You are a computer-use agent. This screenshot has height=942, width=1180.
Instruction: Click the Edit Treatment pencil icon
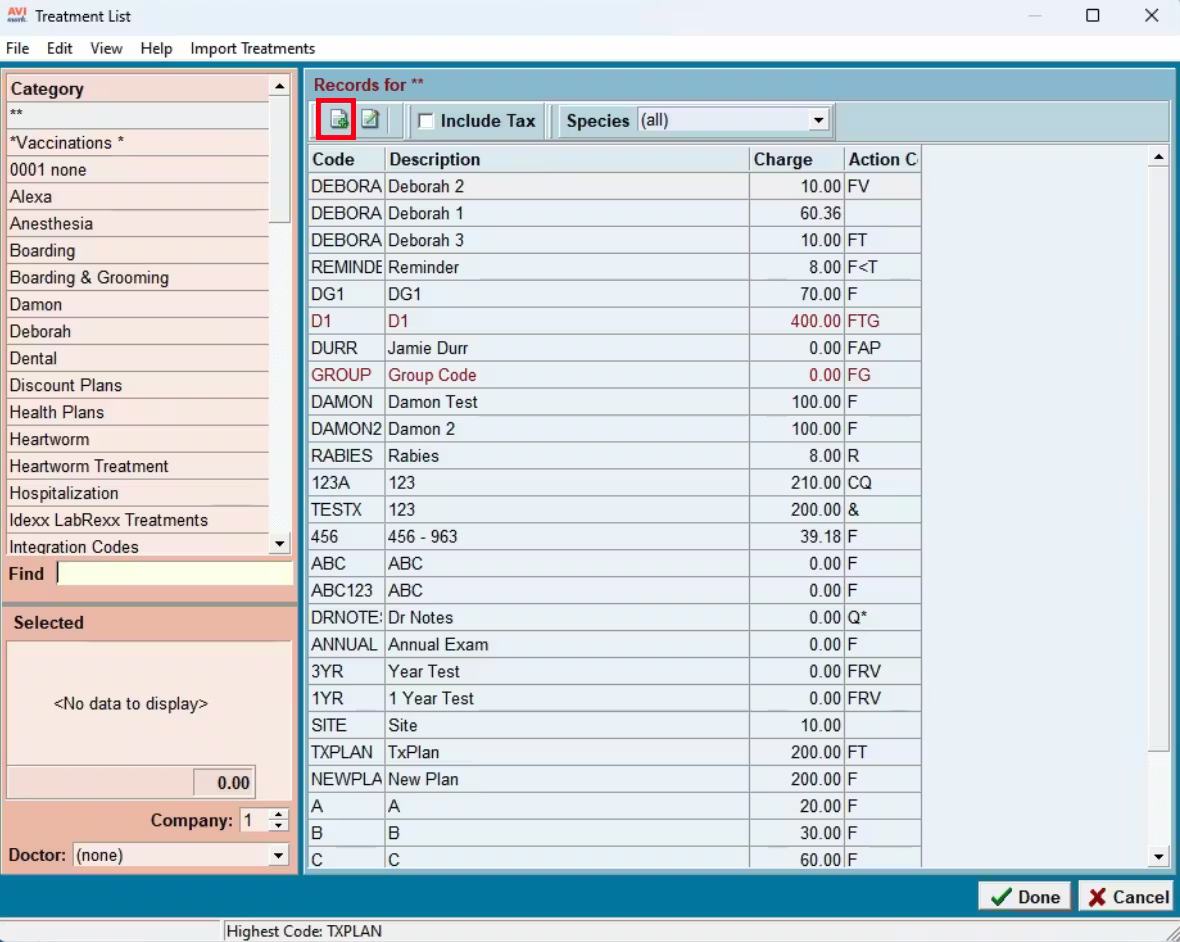point(370,120)
